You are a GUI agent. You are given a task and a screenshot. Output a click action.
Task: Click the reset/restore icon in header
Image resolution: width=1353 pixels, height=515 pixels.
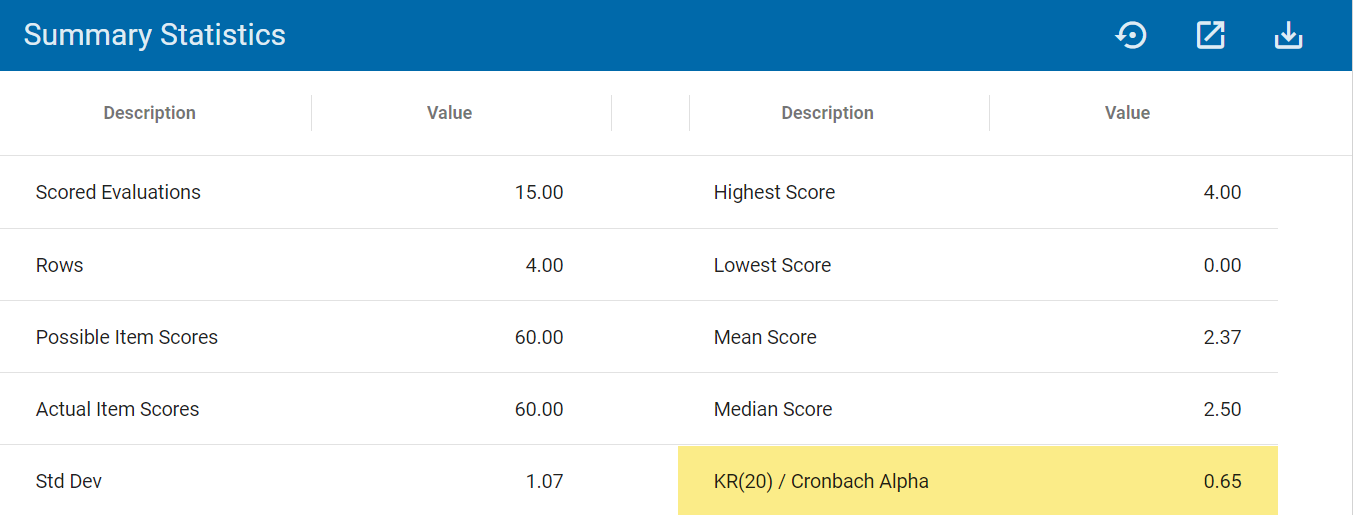tap(1131, 36)
